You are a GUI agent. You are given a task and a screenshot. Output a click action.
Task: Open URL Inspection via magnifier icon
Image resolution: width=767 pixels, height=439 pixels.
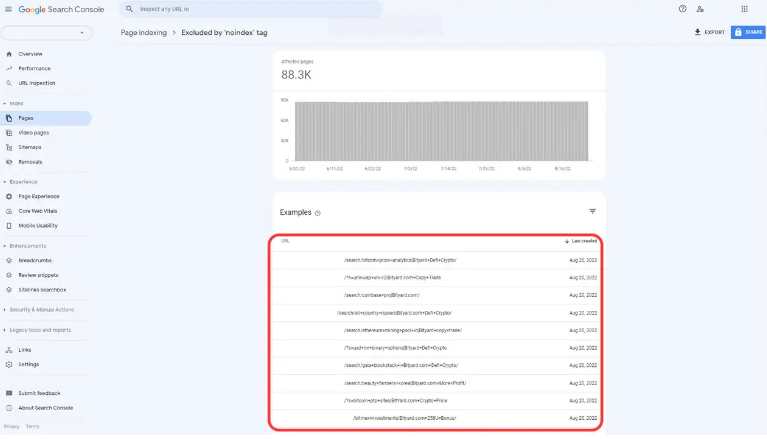(9, 83)
